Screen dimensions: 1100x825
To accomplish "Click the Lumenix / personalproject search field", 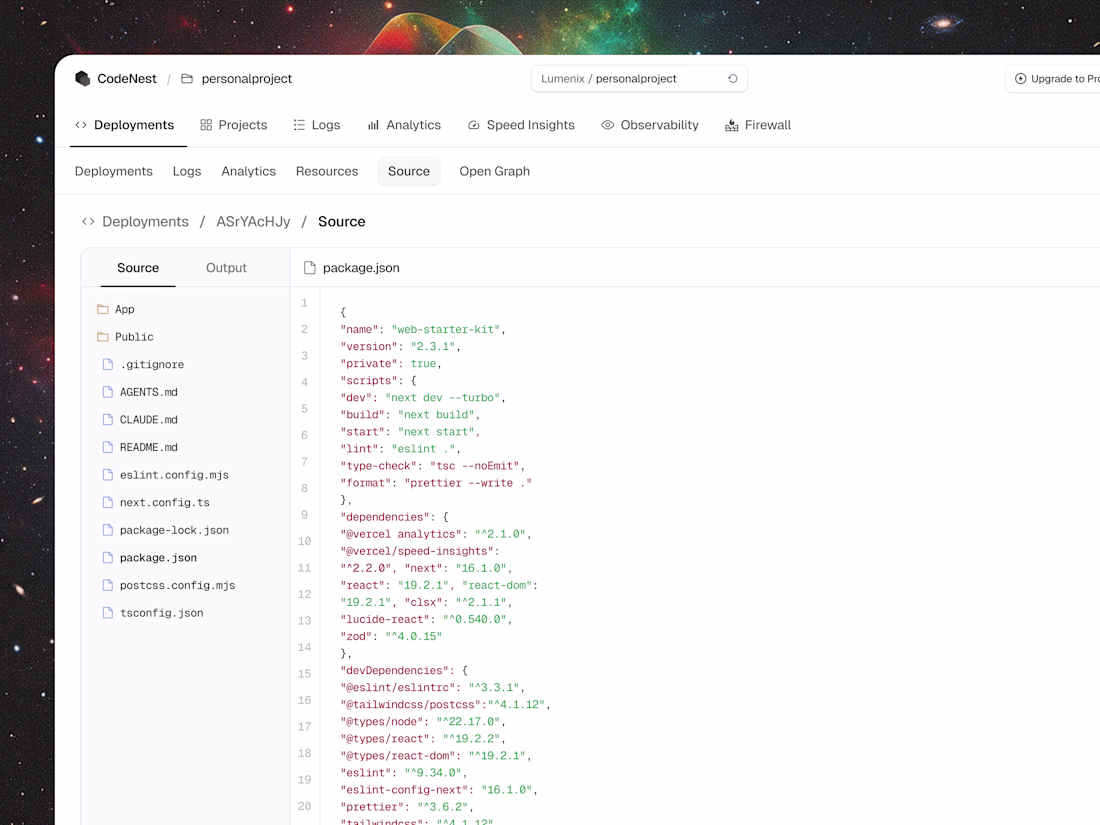I will click(639, 79).
